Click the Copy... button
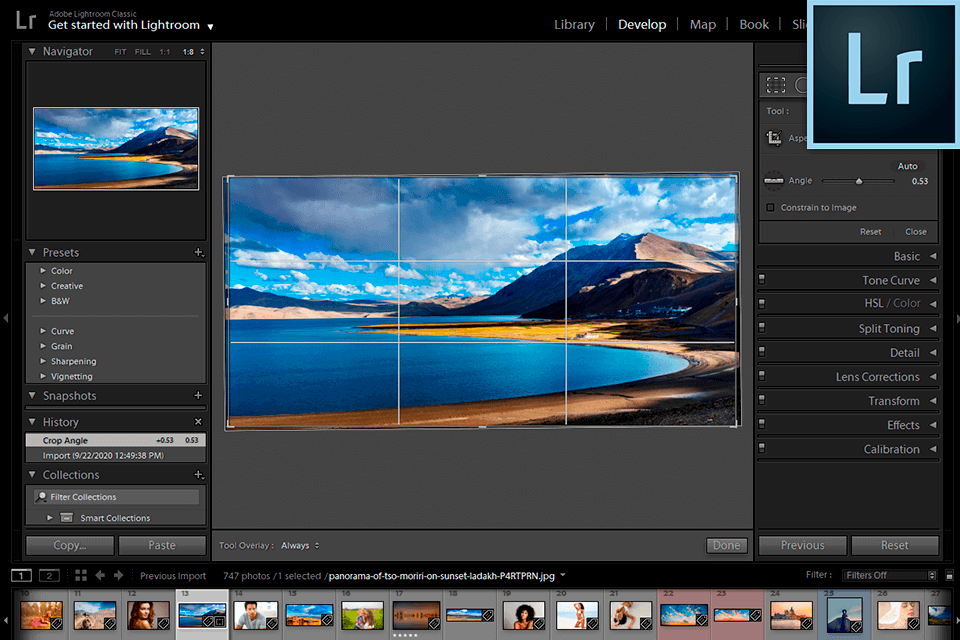This screenshot has height=640, width=960. [x=70, y=545]
